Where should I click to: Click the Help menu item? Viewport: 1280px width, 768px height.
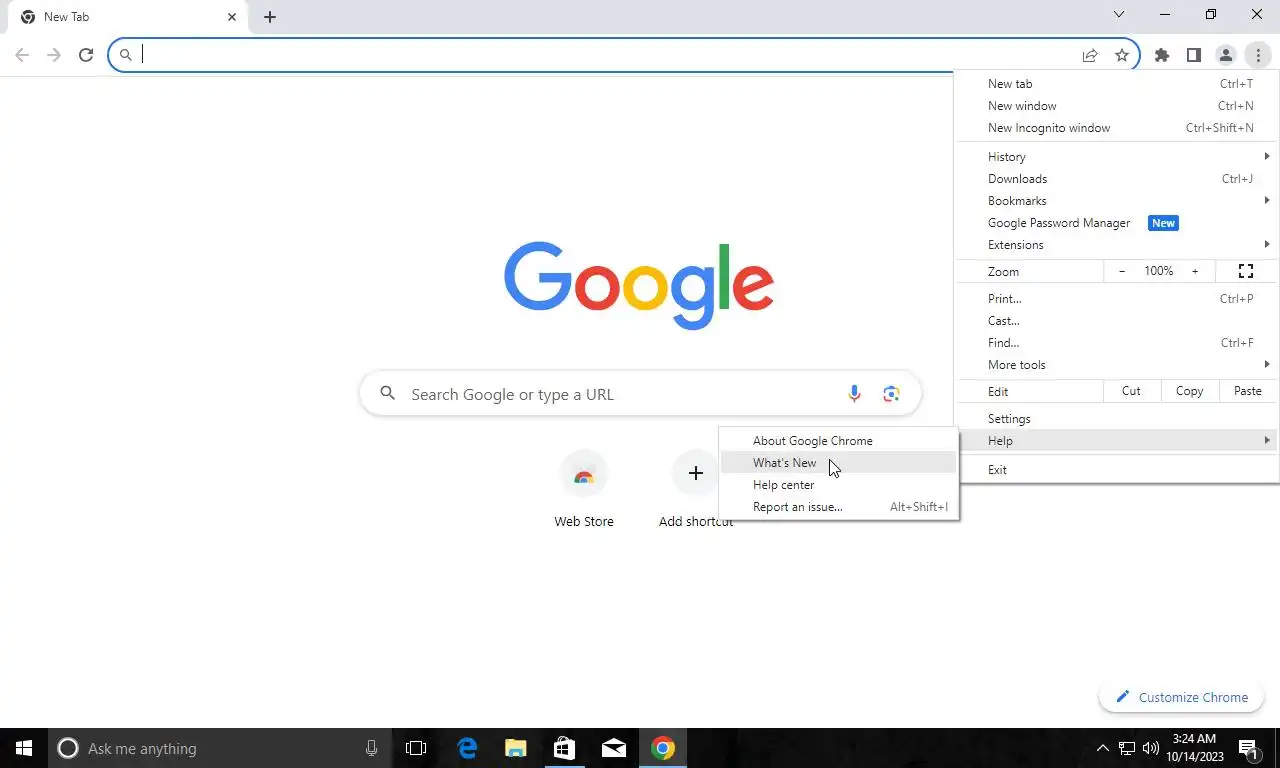(x=1116, y=441)
